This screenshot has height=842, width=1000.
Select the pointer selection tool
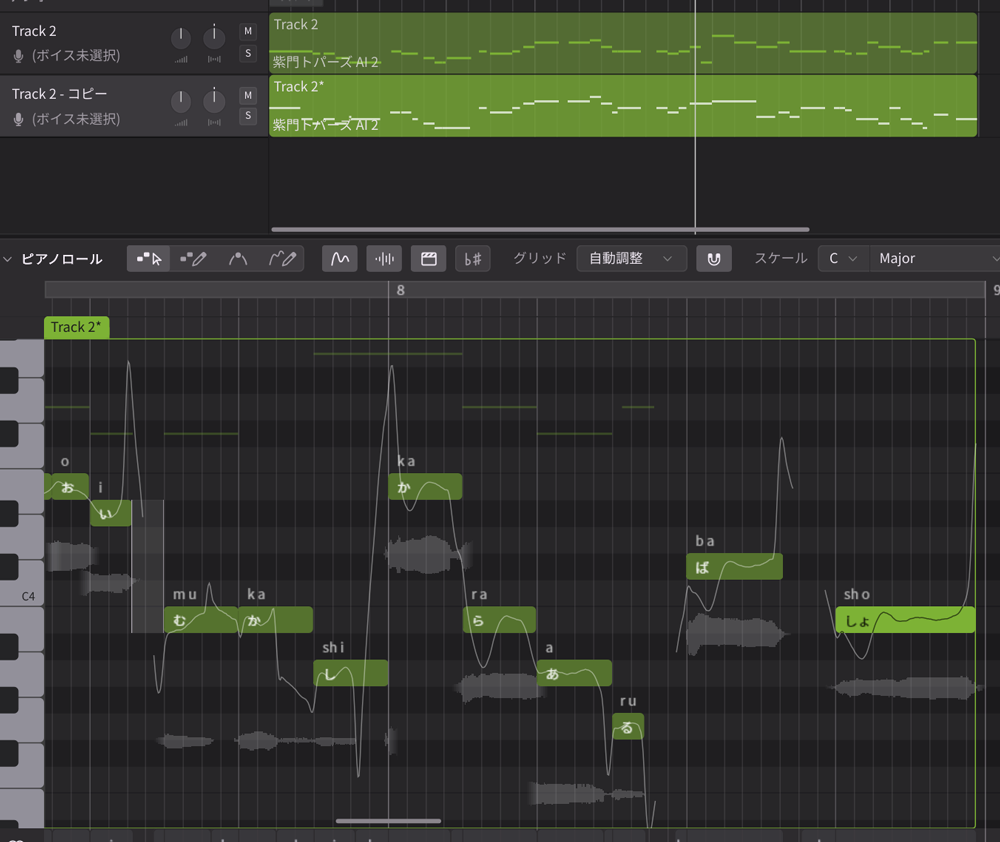[x=149, y=259]
